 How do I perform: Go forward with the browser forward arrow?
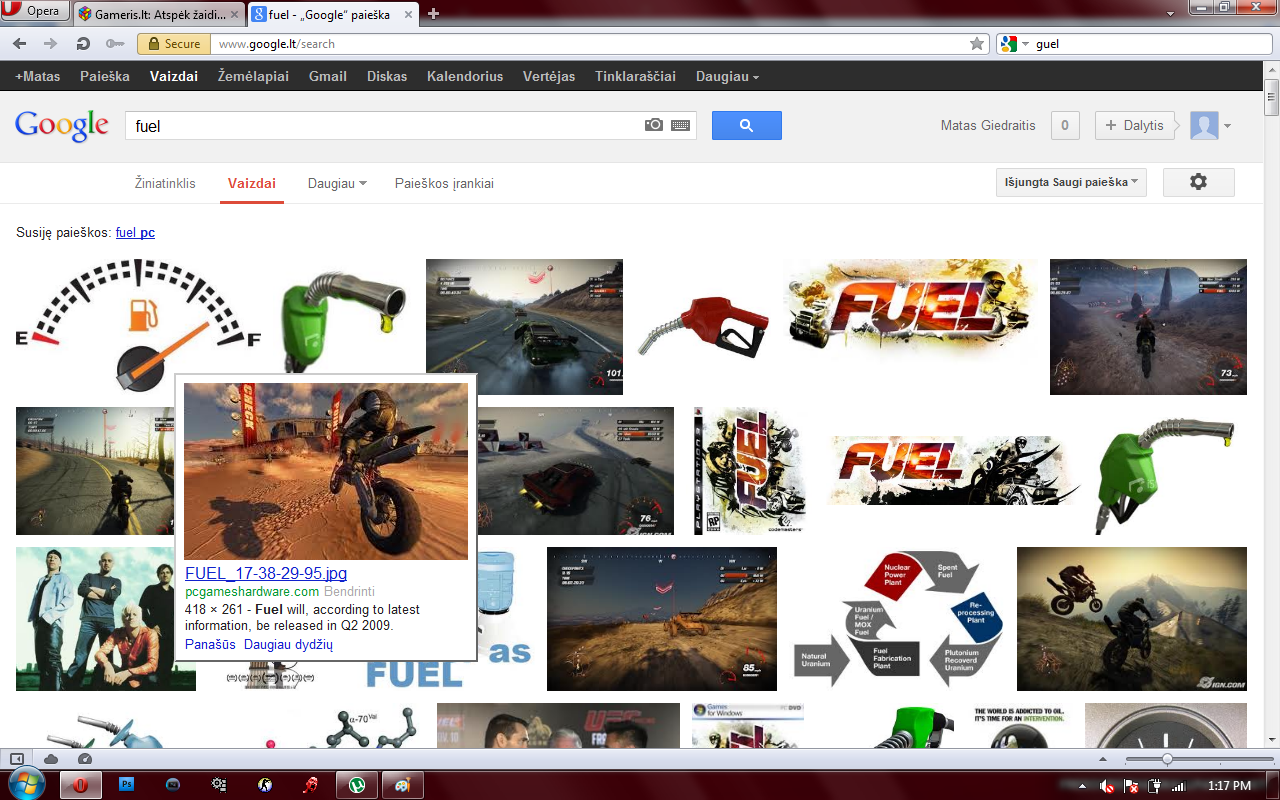pyautogui.click(x=50, y=44)
